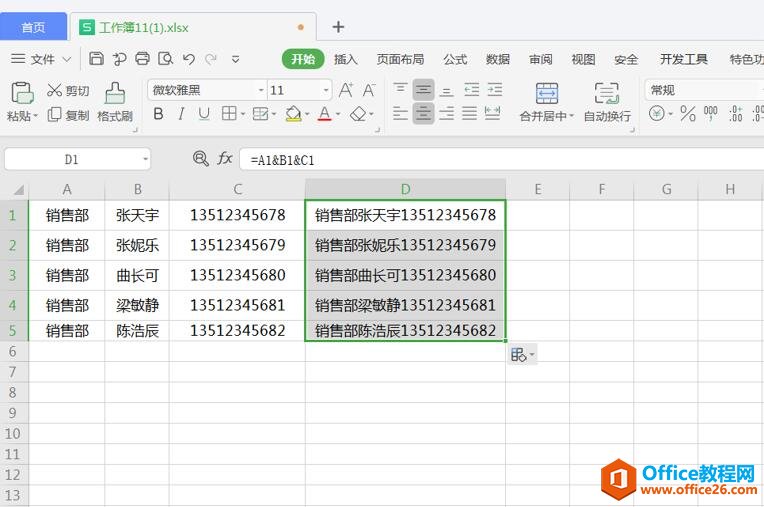
Task: Click the table style draw icon
Action: click(x=260, y=114)
